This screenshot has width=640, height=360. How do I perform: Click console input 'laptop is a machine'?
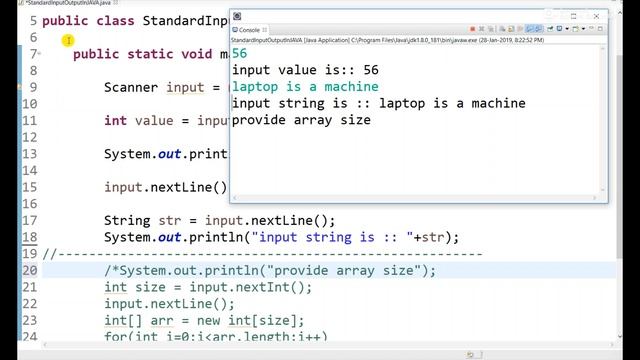pos(305,87)
